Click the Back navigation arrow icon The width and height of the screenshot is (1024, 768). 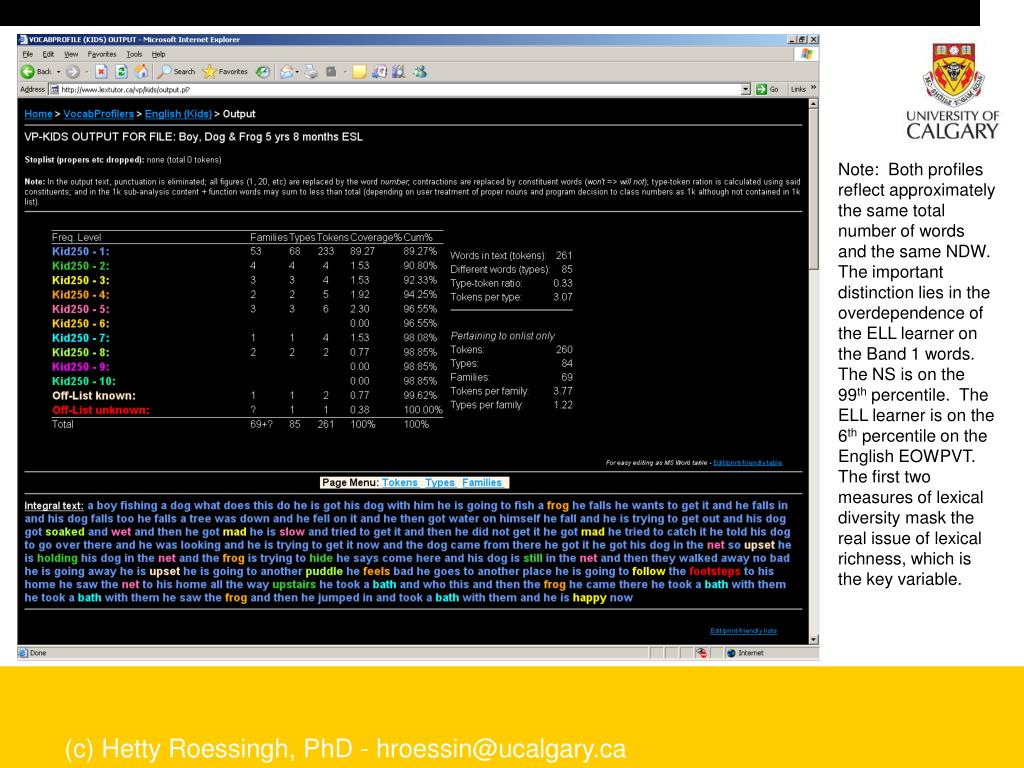point(27,71)
